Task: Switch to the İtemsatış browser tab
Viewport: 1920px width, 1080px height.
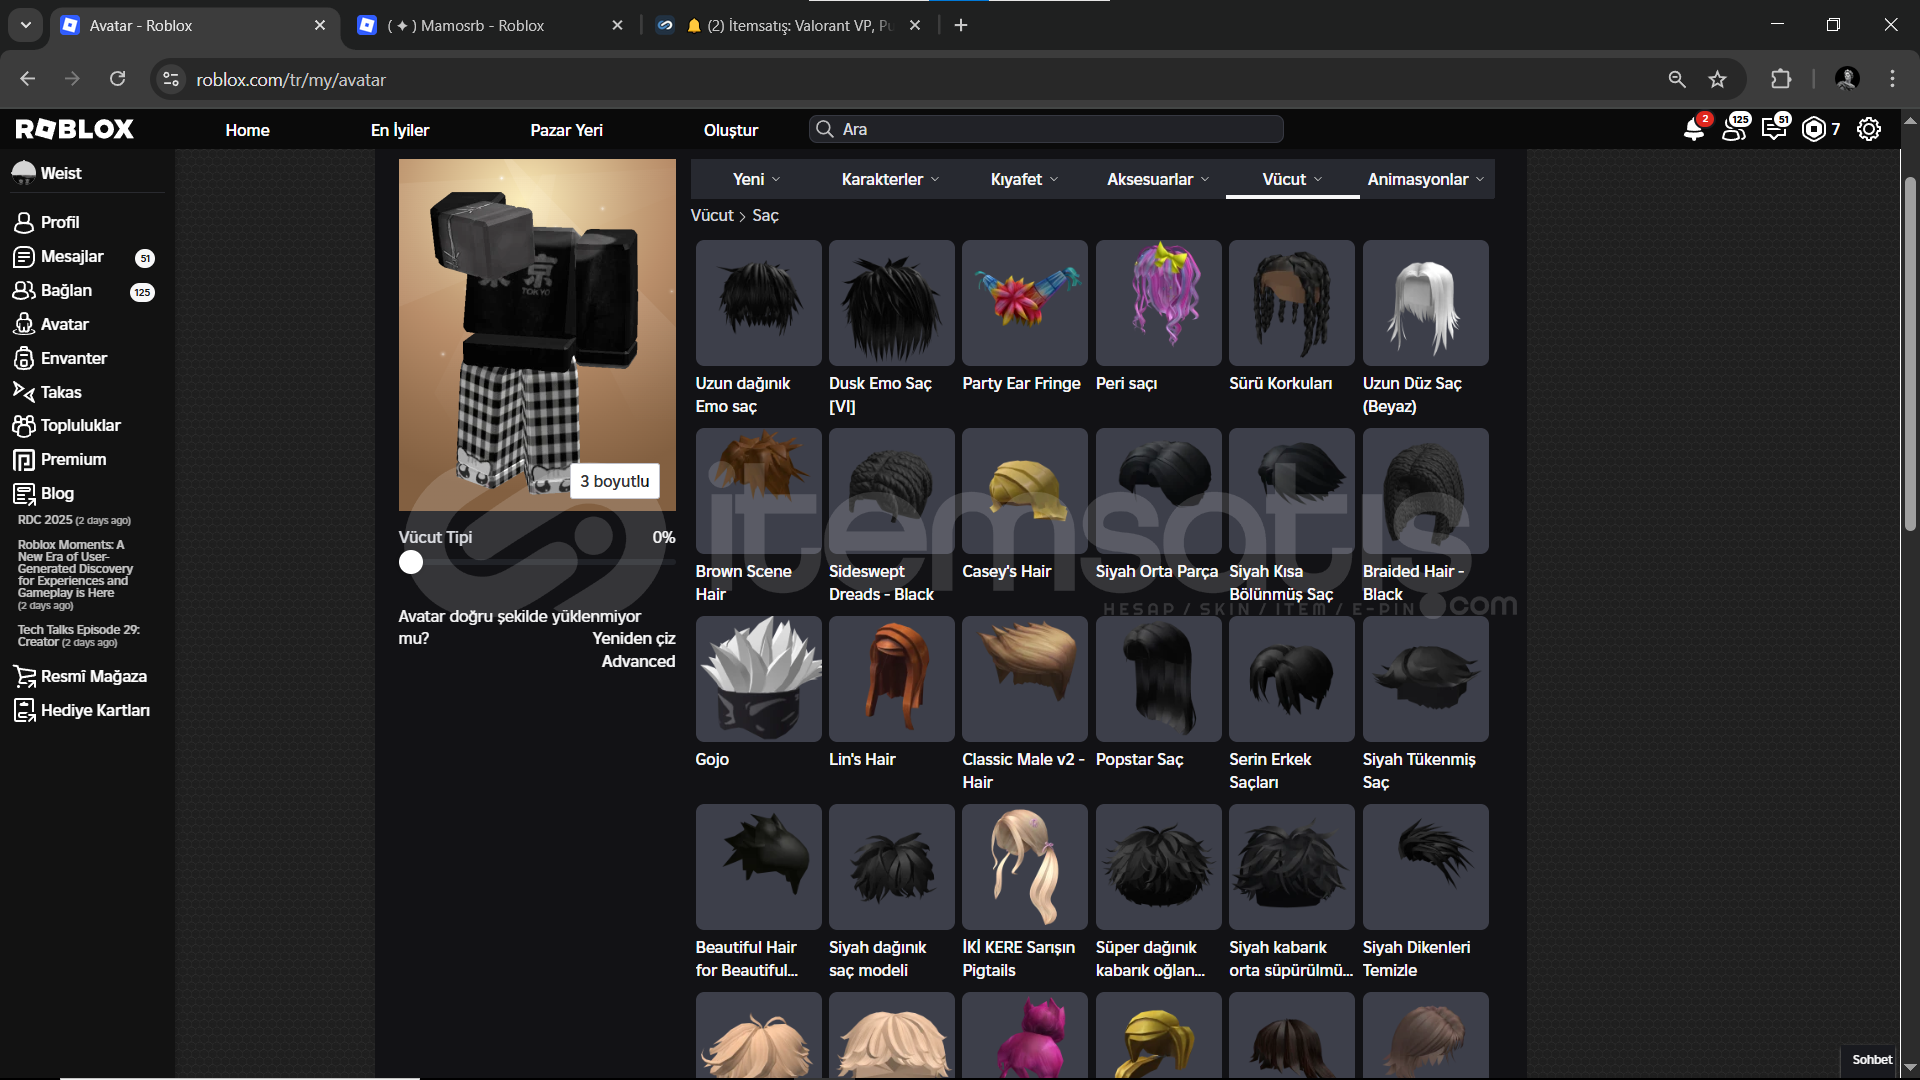Action: pos(790,25)
